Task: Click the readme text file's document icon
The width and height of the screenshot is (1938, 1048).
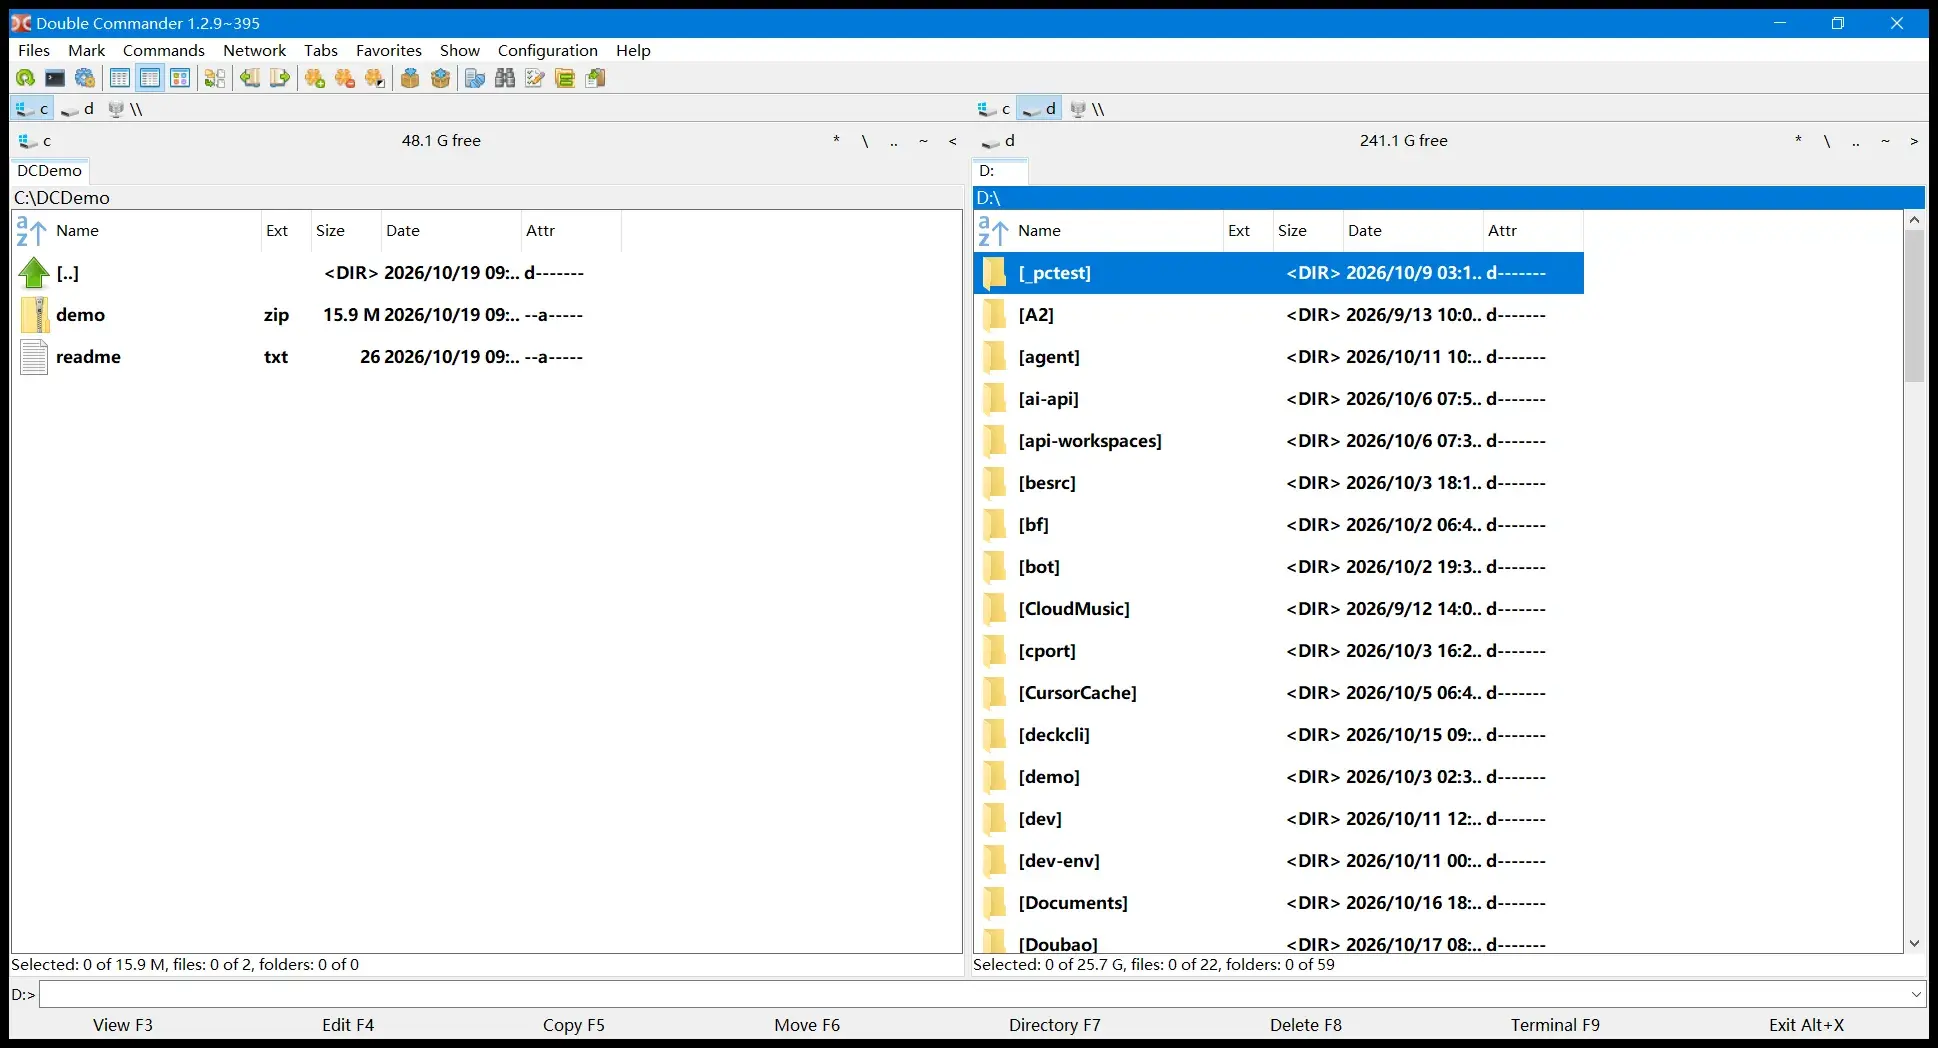Action: [34, 357]
